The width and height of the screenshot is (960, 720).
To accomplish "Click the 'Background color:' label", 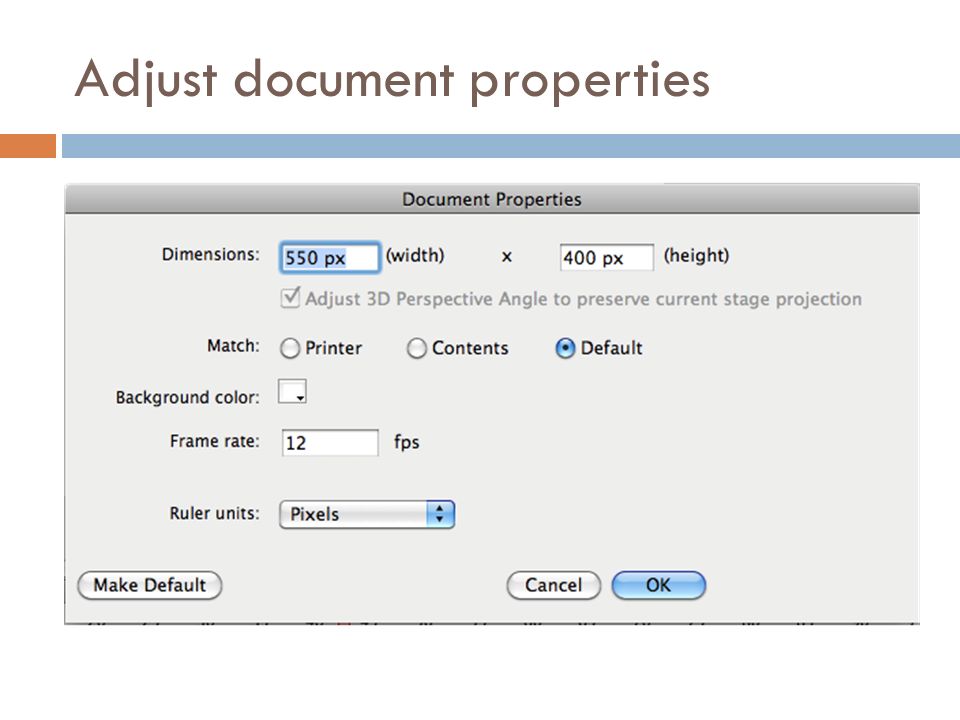I will 187,397.
